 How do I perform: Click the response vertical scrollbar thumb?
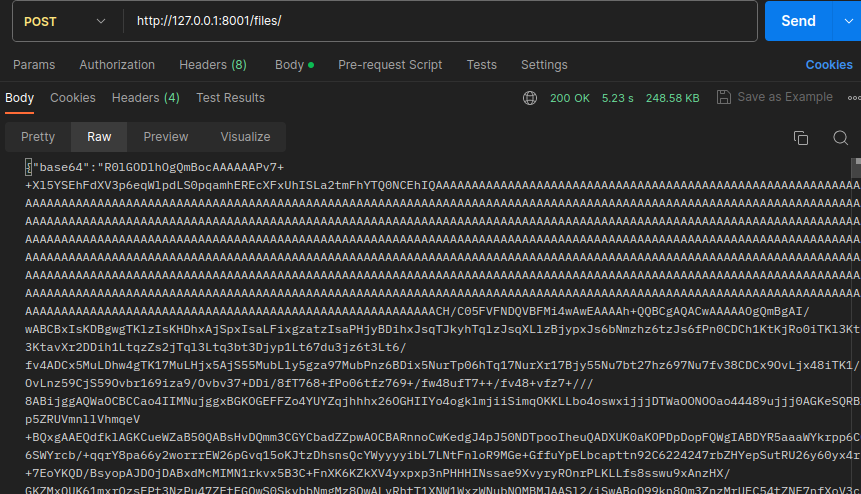click(x=856, y=168)
